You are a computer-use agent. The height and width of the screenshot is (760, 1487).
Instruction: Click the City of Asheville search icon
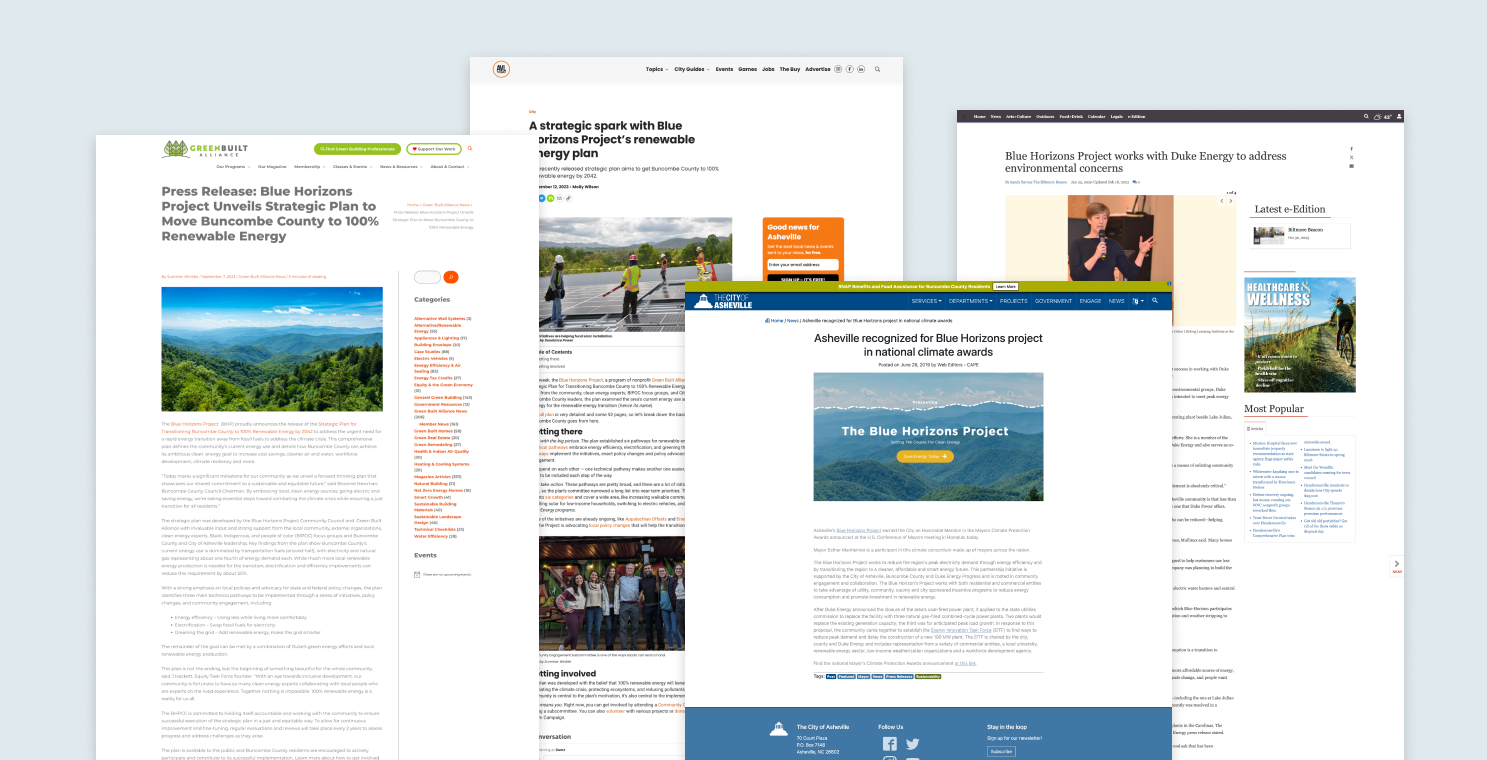[x=1155, y=299]
